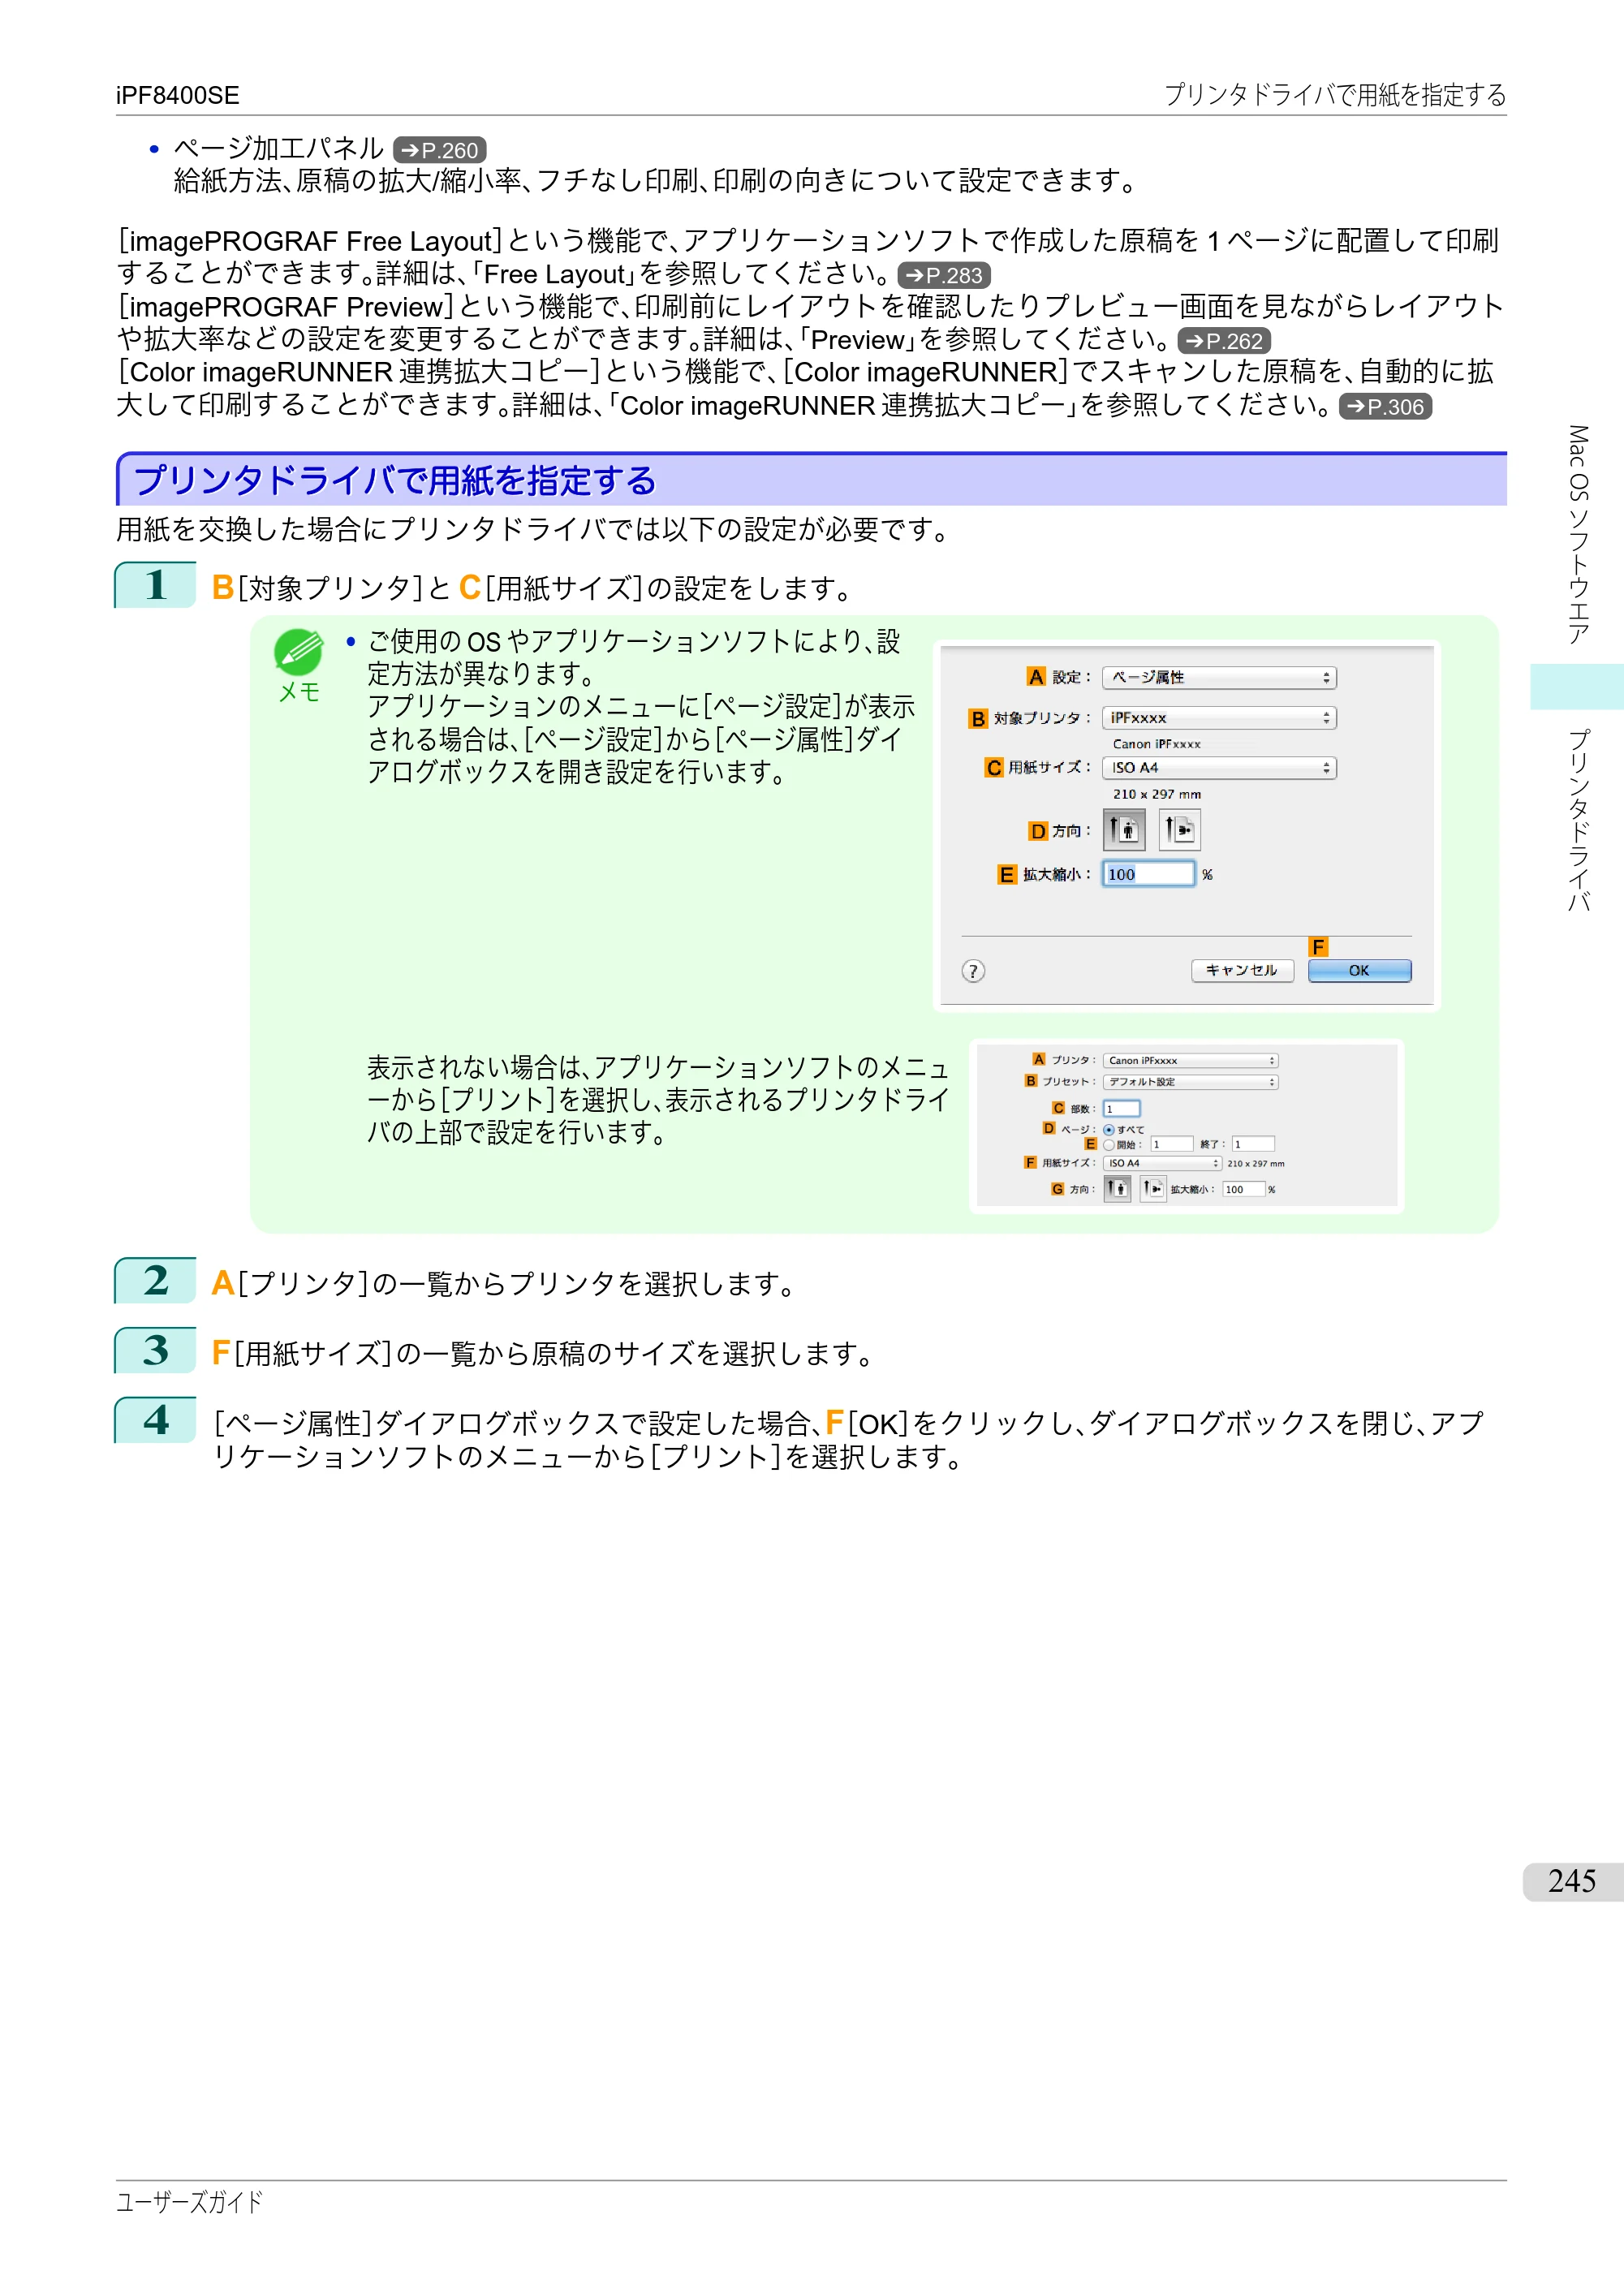Screen dimensions: 1624x2296
Task: Open the プリンタ Canon iPFxxxx dropdown
Action: pyautogui.click(x=1190, y=1061)
